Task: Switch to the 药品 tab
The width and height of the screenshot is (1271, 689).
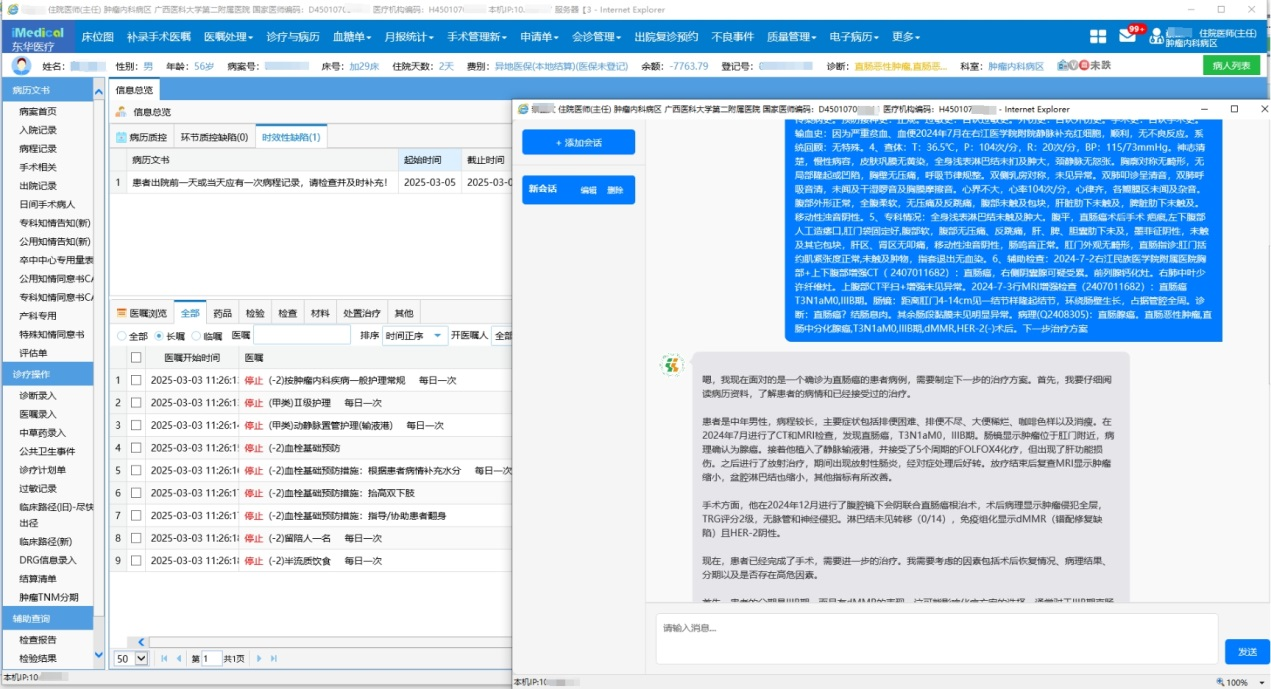Action: (x=222, y=313)
